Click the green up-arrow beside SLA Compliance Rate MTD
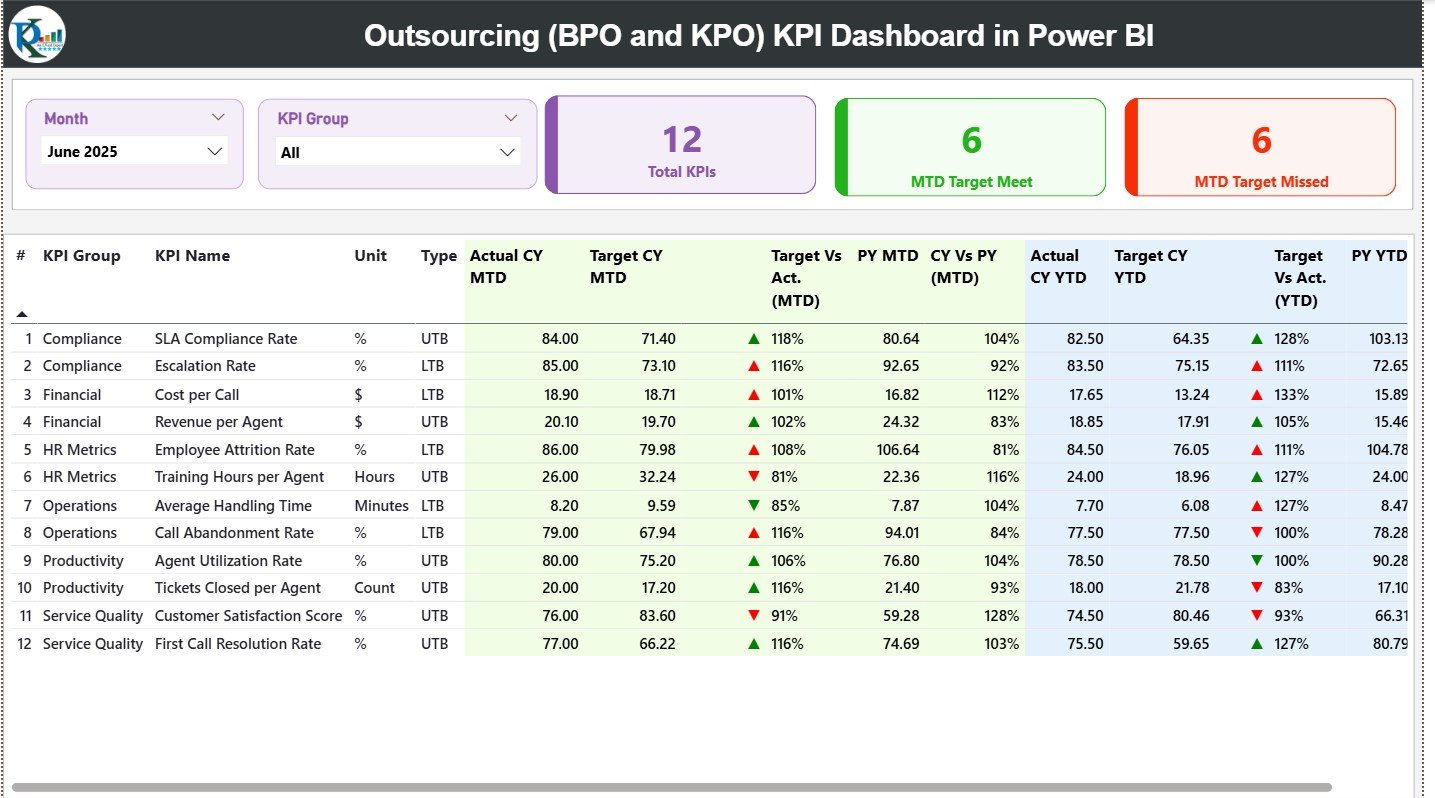Viewport: 1435px width, 798px height. coord(755,338)
